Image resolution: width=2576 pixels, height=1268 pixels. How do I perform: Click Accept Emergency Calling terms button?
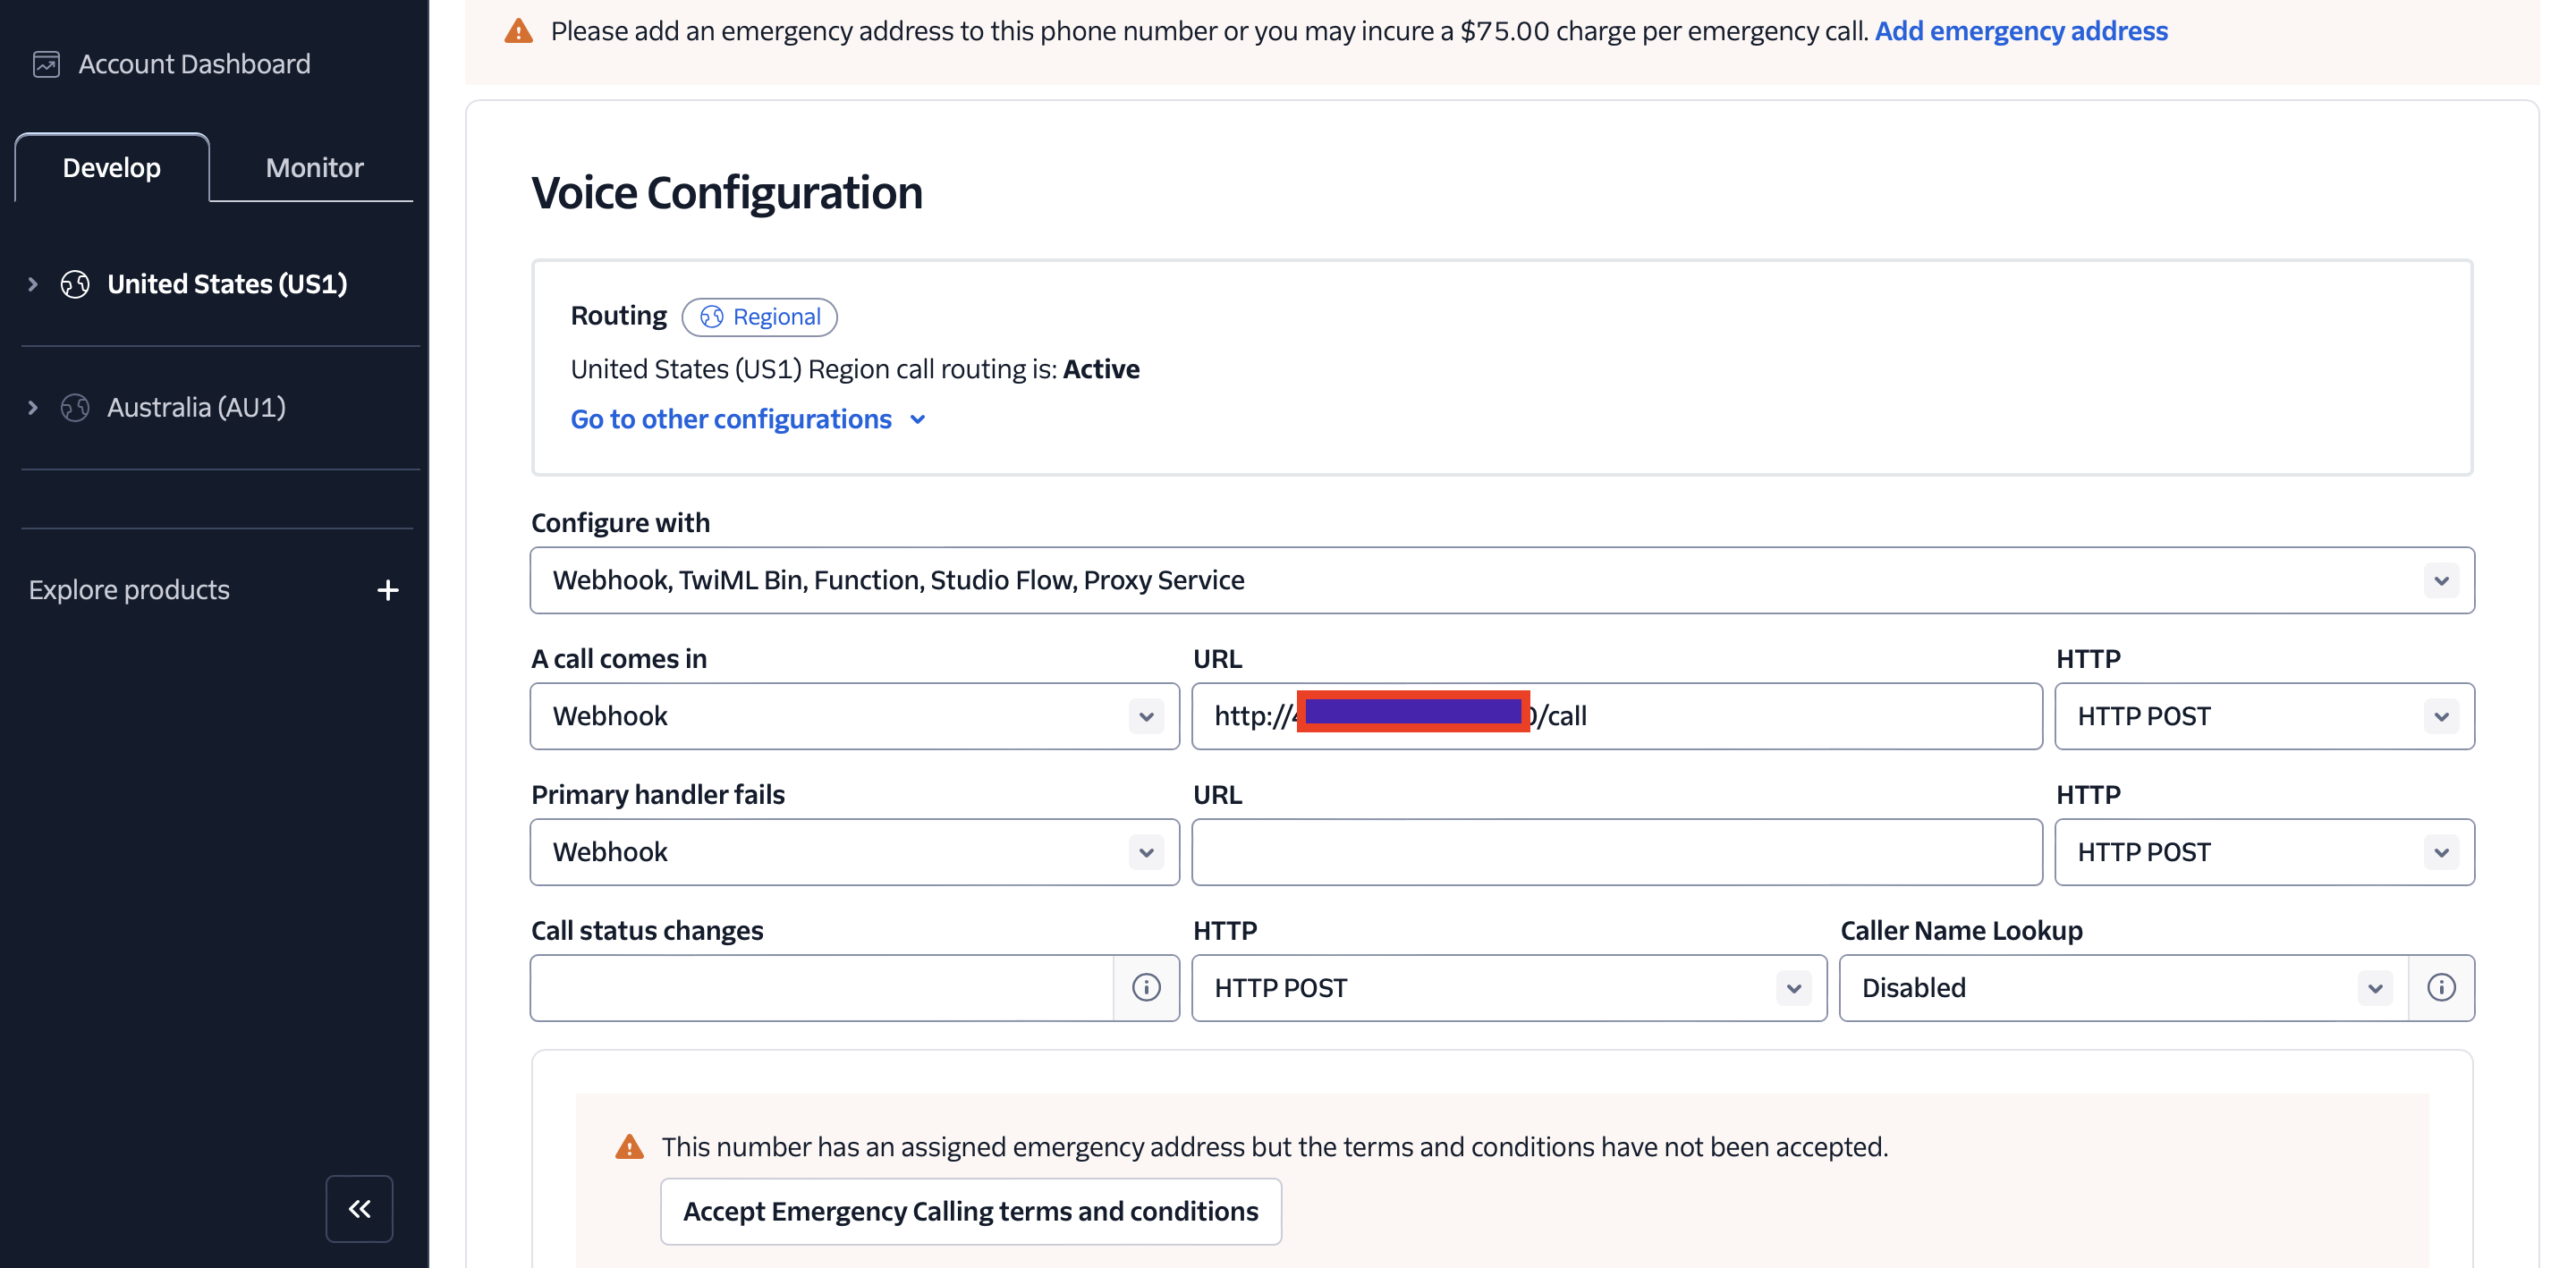pyautogui.click(x=970, y=1211)
